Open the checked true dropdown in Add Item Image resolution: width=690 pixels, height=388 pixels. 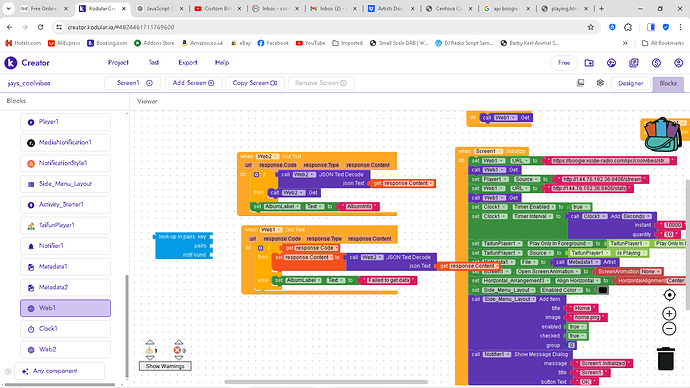(x=576, y=336)
